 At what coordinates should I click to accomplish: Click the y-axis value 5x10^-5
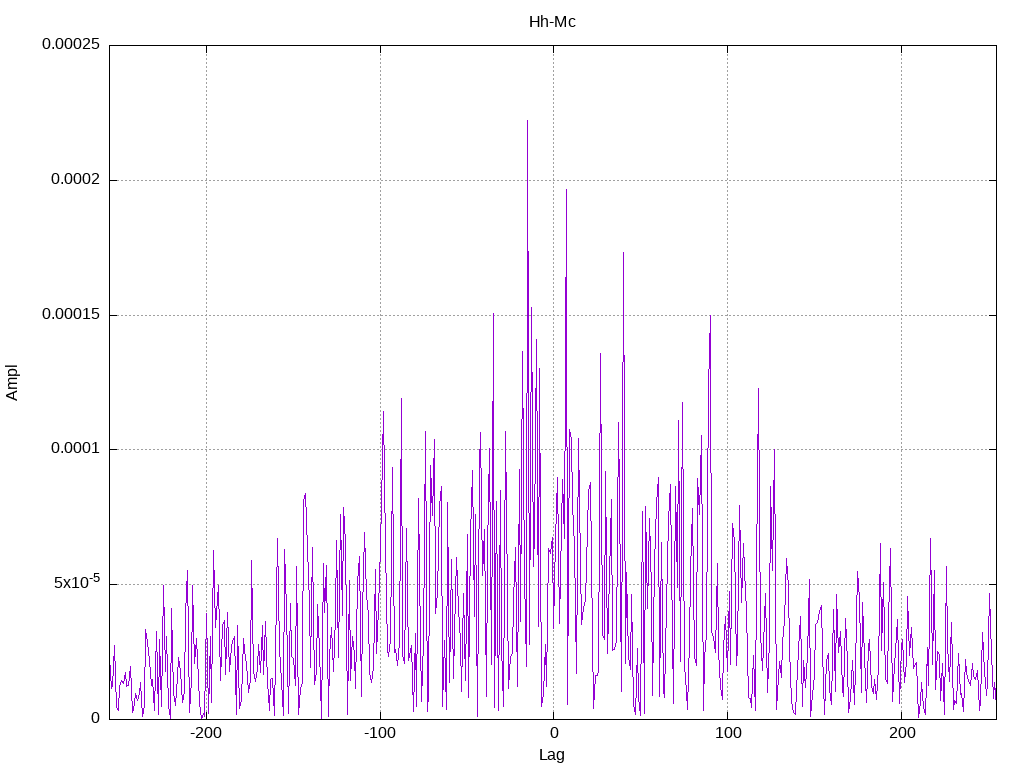coord(77,581)
